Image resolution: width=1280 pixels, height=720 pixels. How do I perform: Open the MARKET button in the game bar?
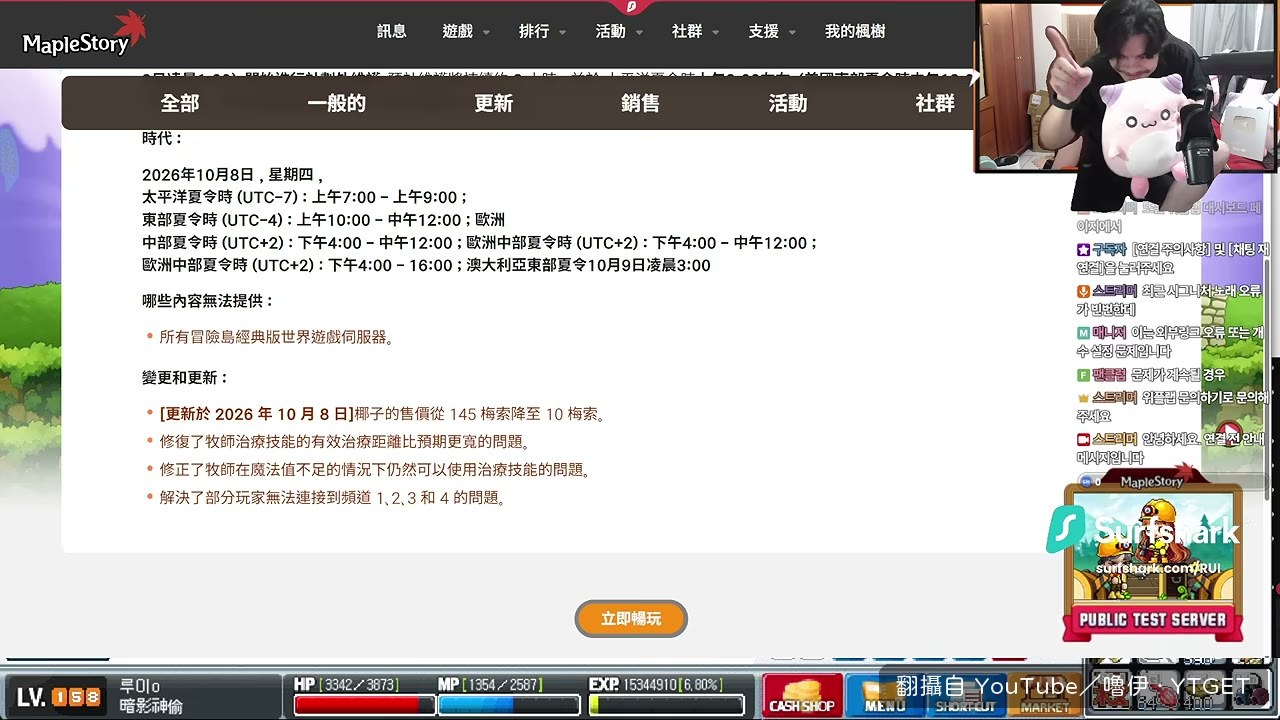[1044, 695]
